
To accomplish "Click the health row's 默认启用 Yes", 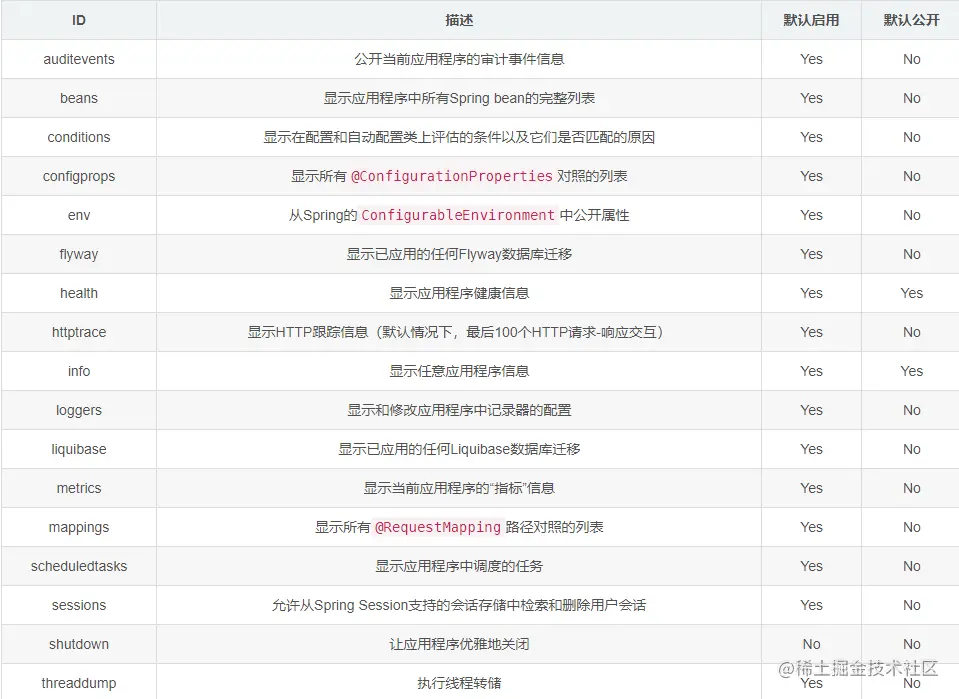I will (811, 294).
